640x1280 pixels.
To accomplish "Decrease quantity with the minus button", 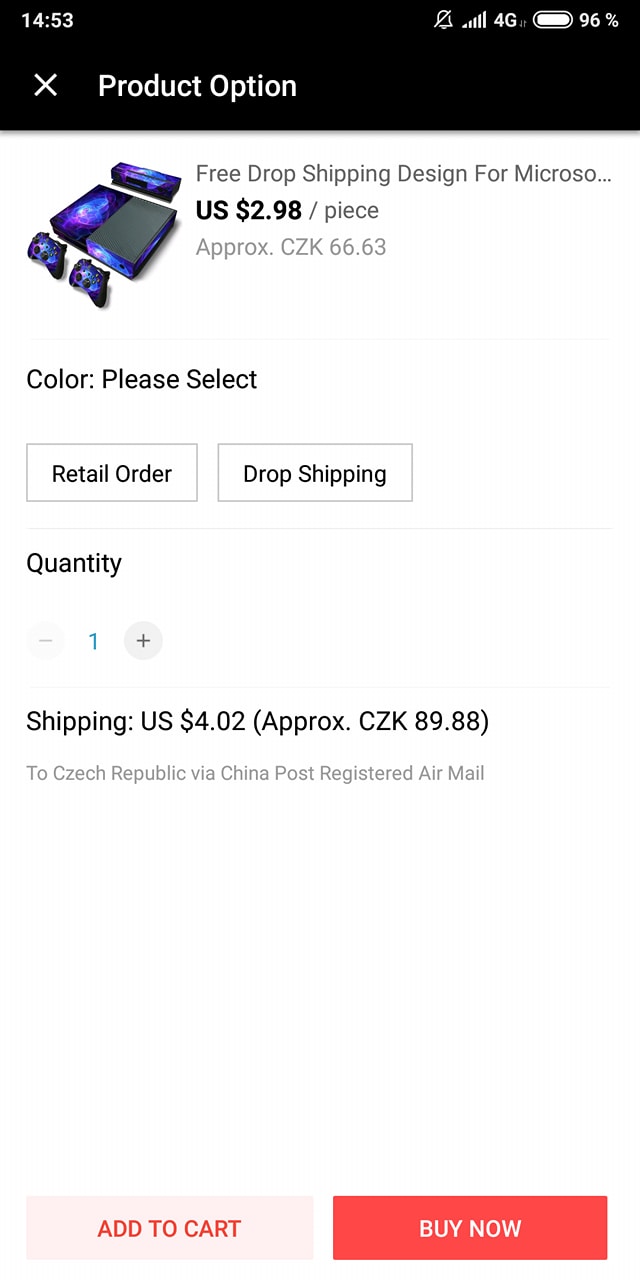I will point(45,641).
